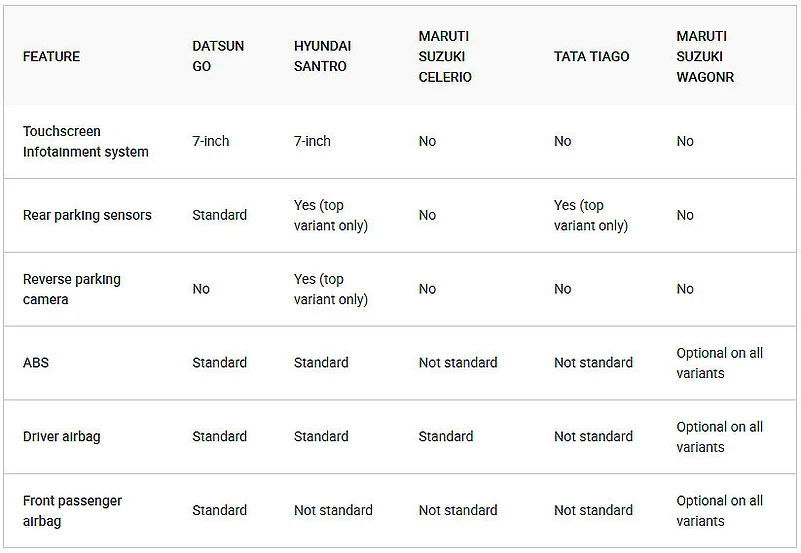
Task: Select Datsun Go's Reverse parking camera 'No' cell
Action: pos(201,289)
